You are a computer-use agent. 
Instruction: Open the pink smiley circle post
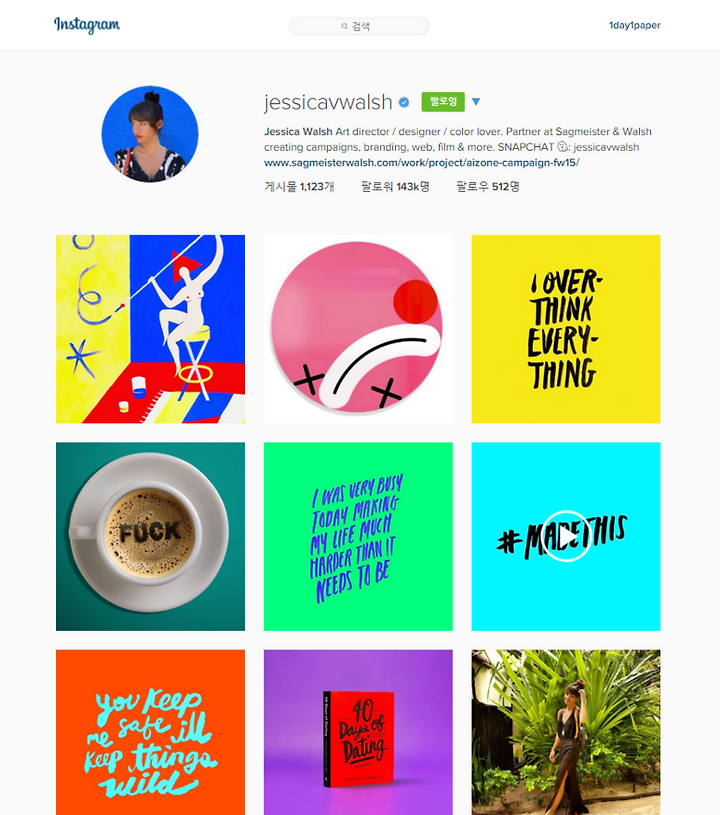coord(358,329)
